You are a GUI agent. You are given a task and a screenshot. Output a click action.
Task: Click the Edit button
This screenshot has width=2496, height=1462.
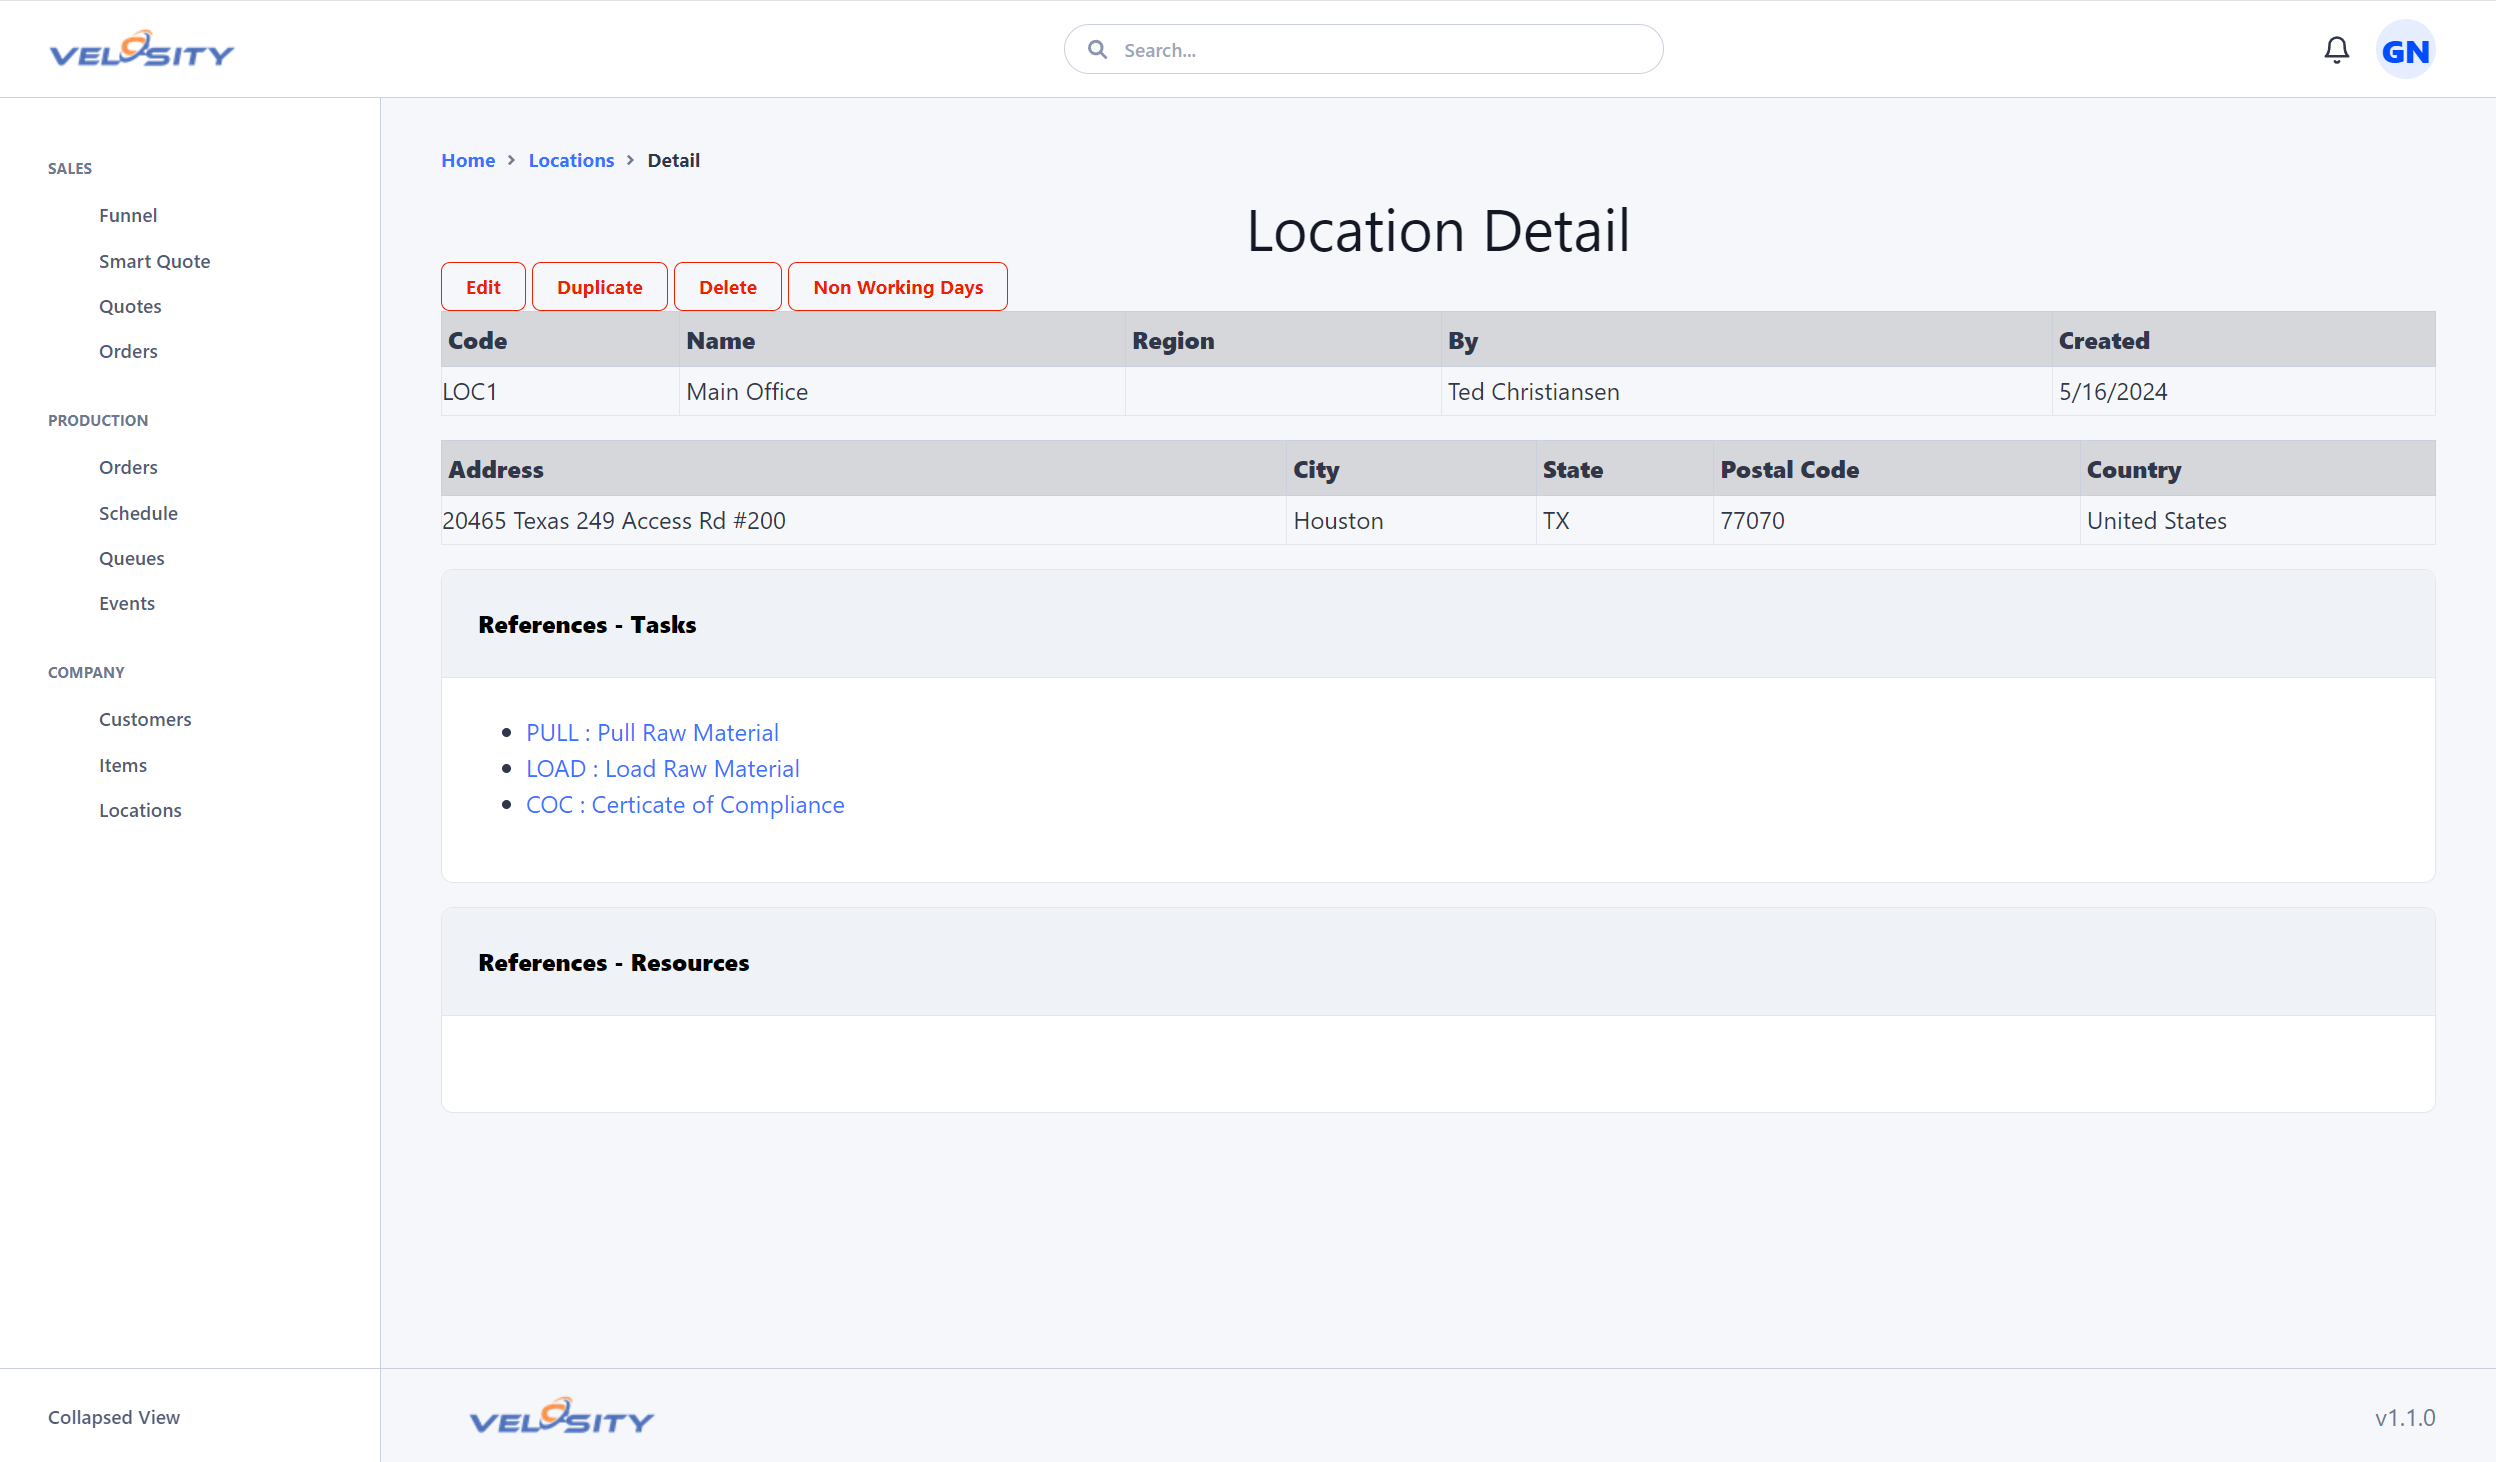483,287
